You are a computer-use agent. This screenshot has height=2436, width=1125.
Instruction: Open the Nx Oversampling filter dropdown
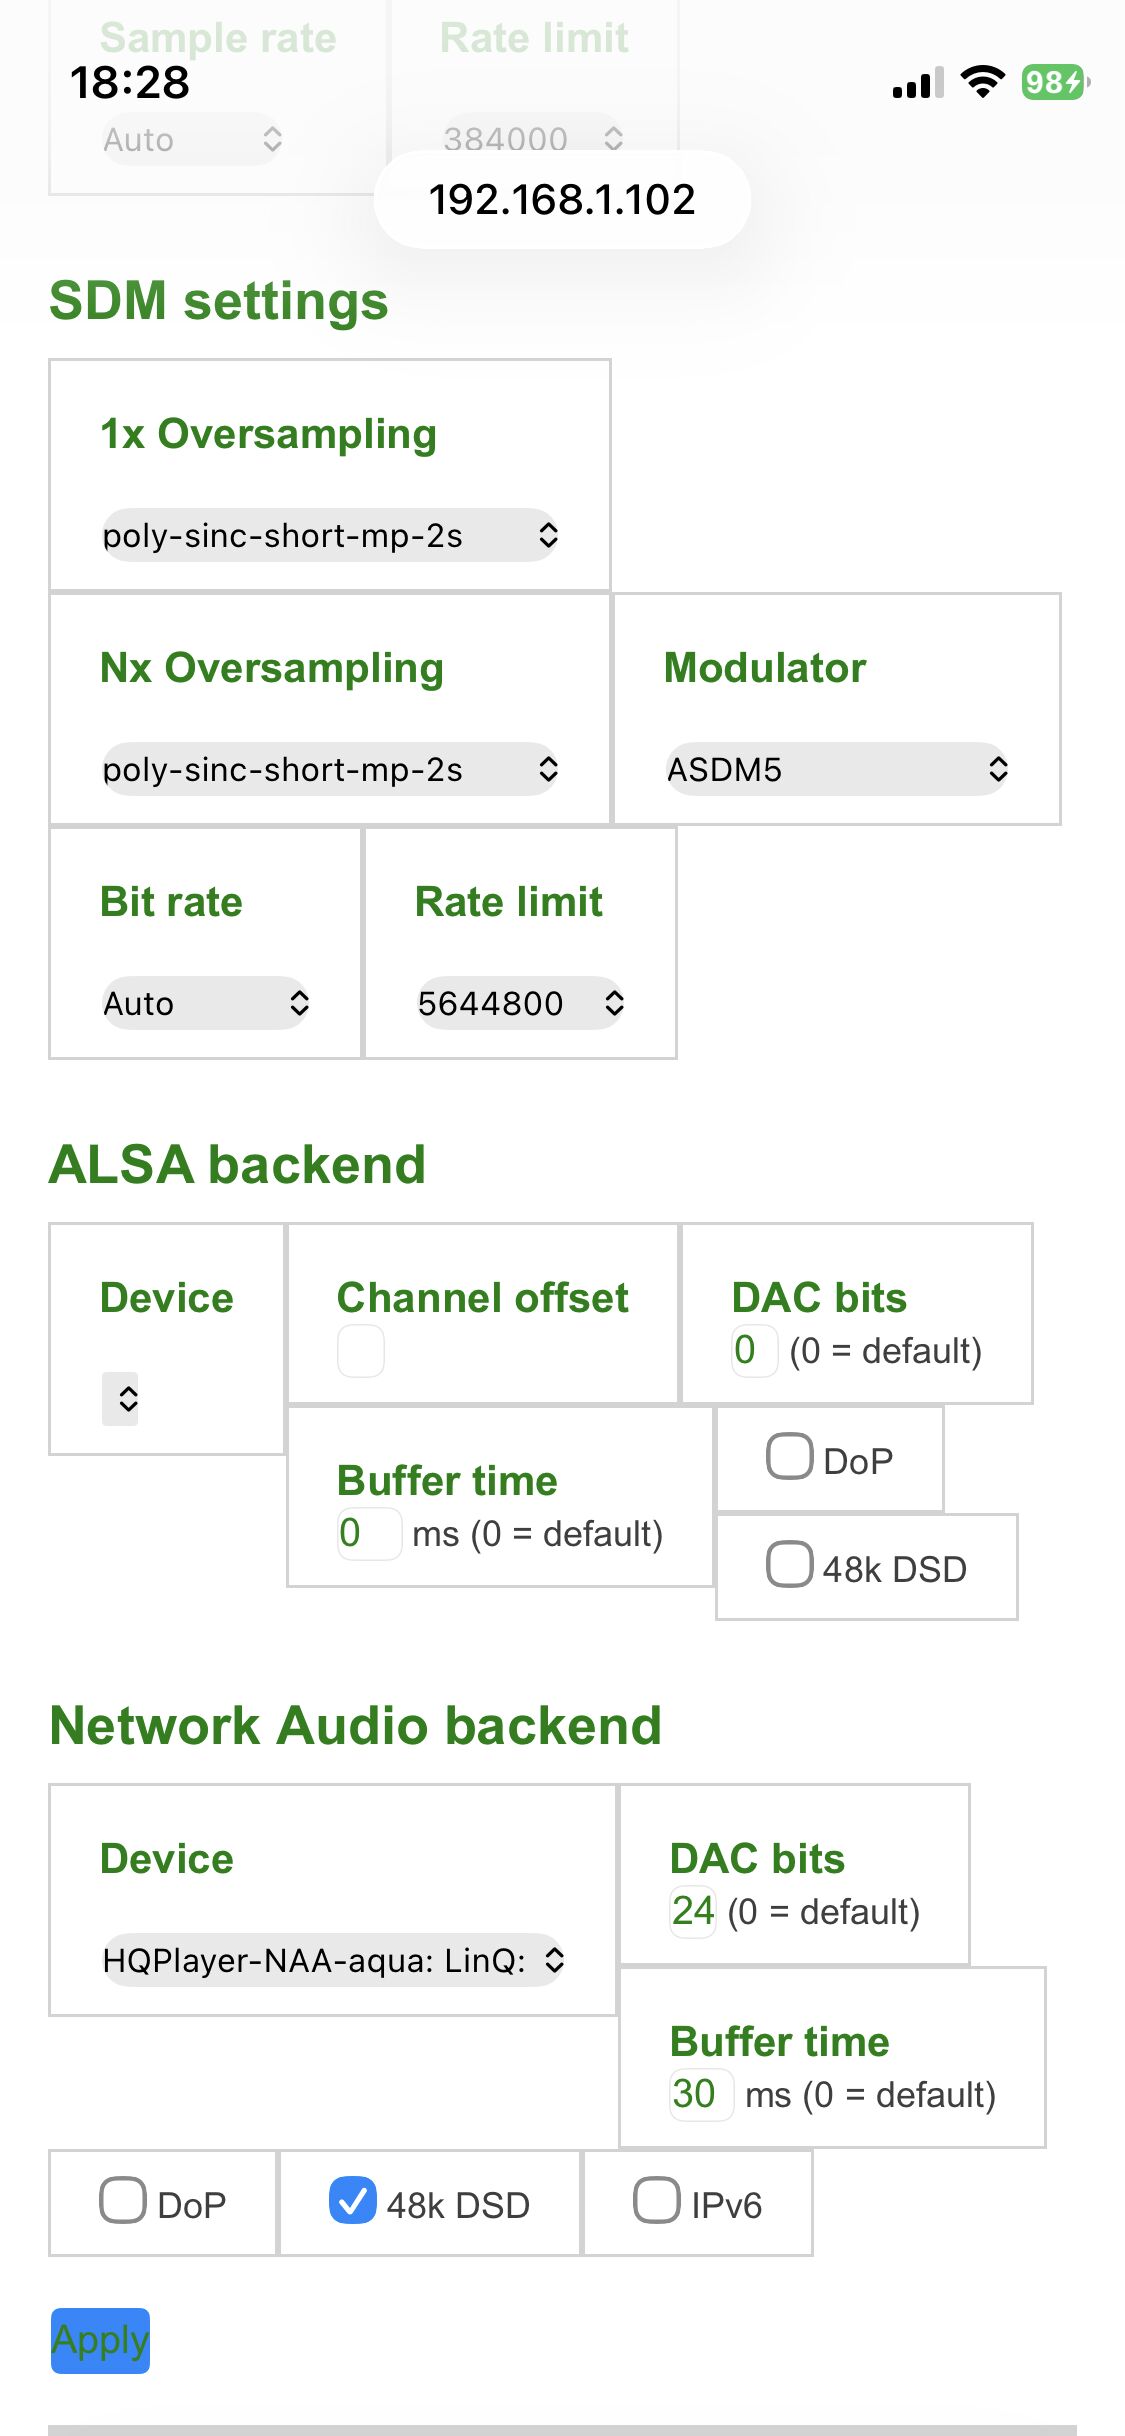pos(330,769)
